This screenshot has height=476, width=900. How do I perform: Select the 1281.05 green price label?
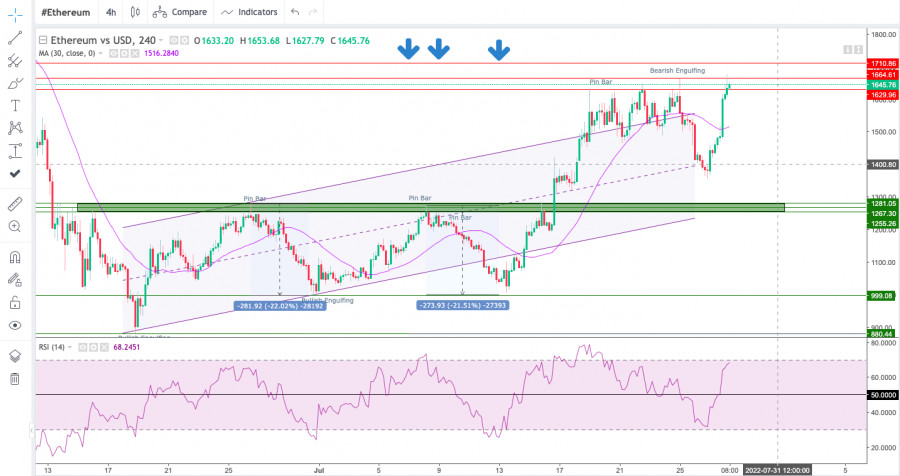[x=883, y=204]
